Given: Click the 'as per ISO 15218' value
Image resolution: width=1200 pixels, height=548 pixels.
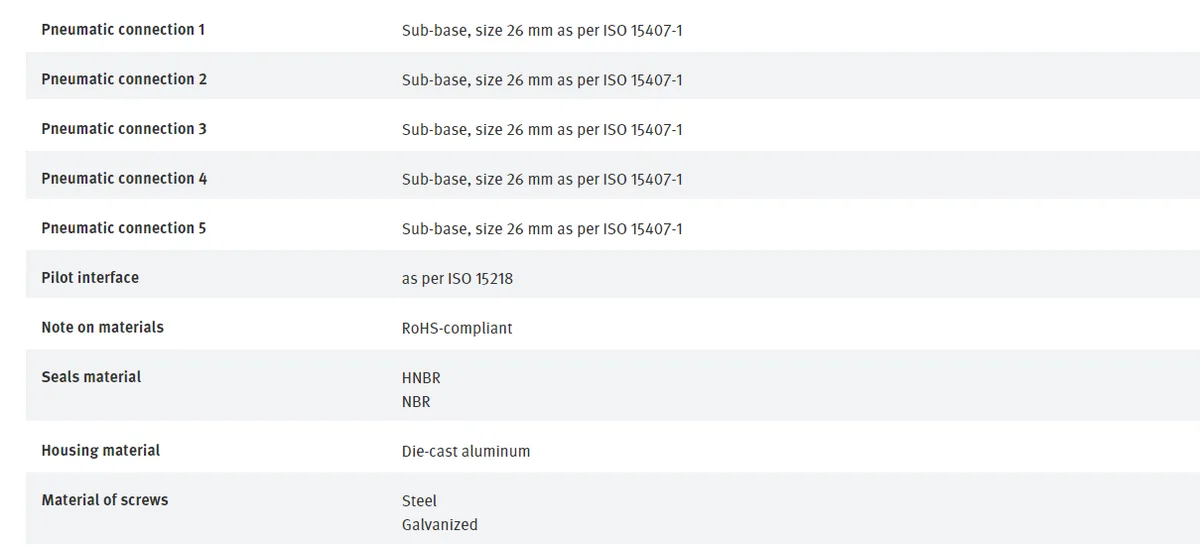Looking at the screenshot, I should click(457, 279).
